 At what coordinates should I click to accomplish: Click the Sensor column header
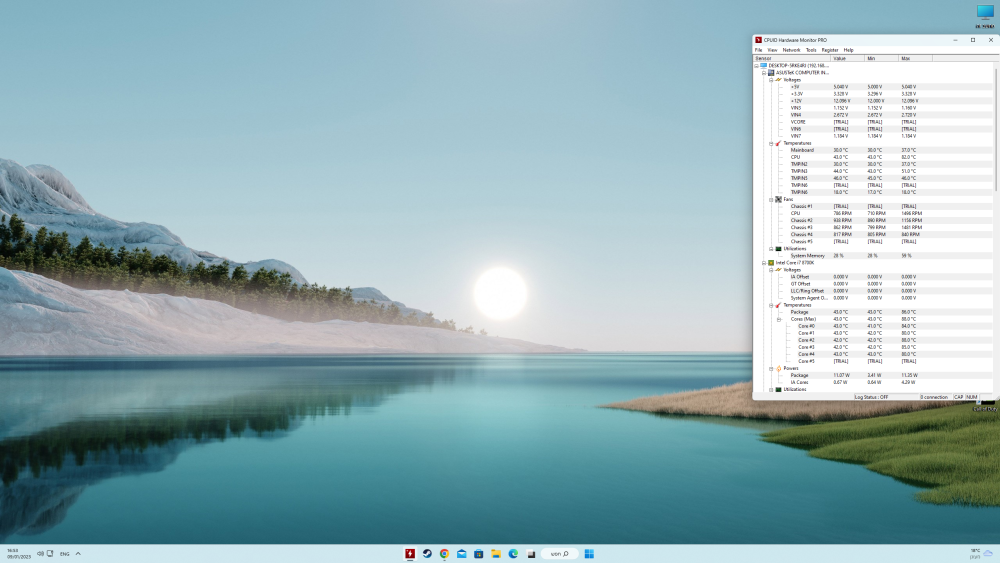(791, 58)
